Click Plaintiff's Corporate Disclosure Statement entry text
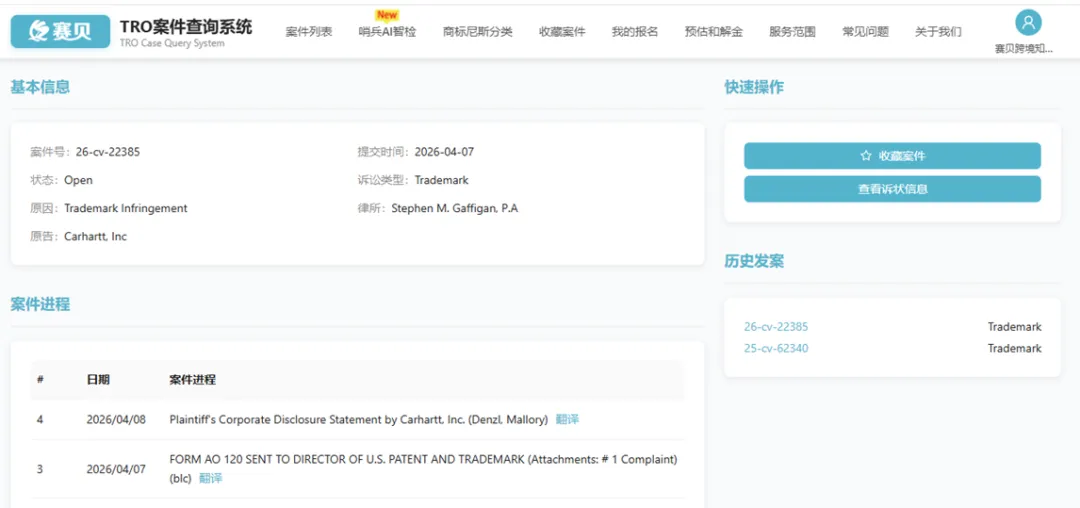The height and width of the screenshot is (508, 1080). point(358,419)
